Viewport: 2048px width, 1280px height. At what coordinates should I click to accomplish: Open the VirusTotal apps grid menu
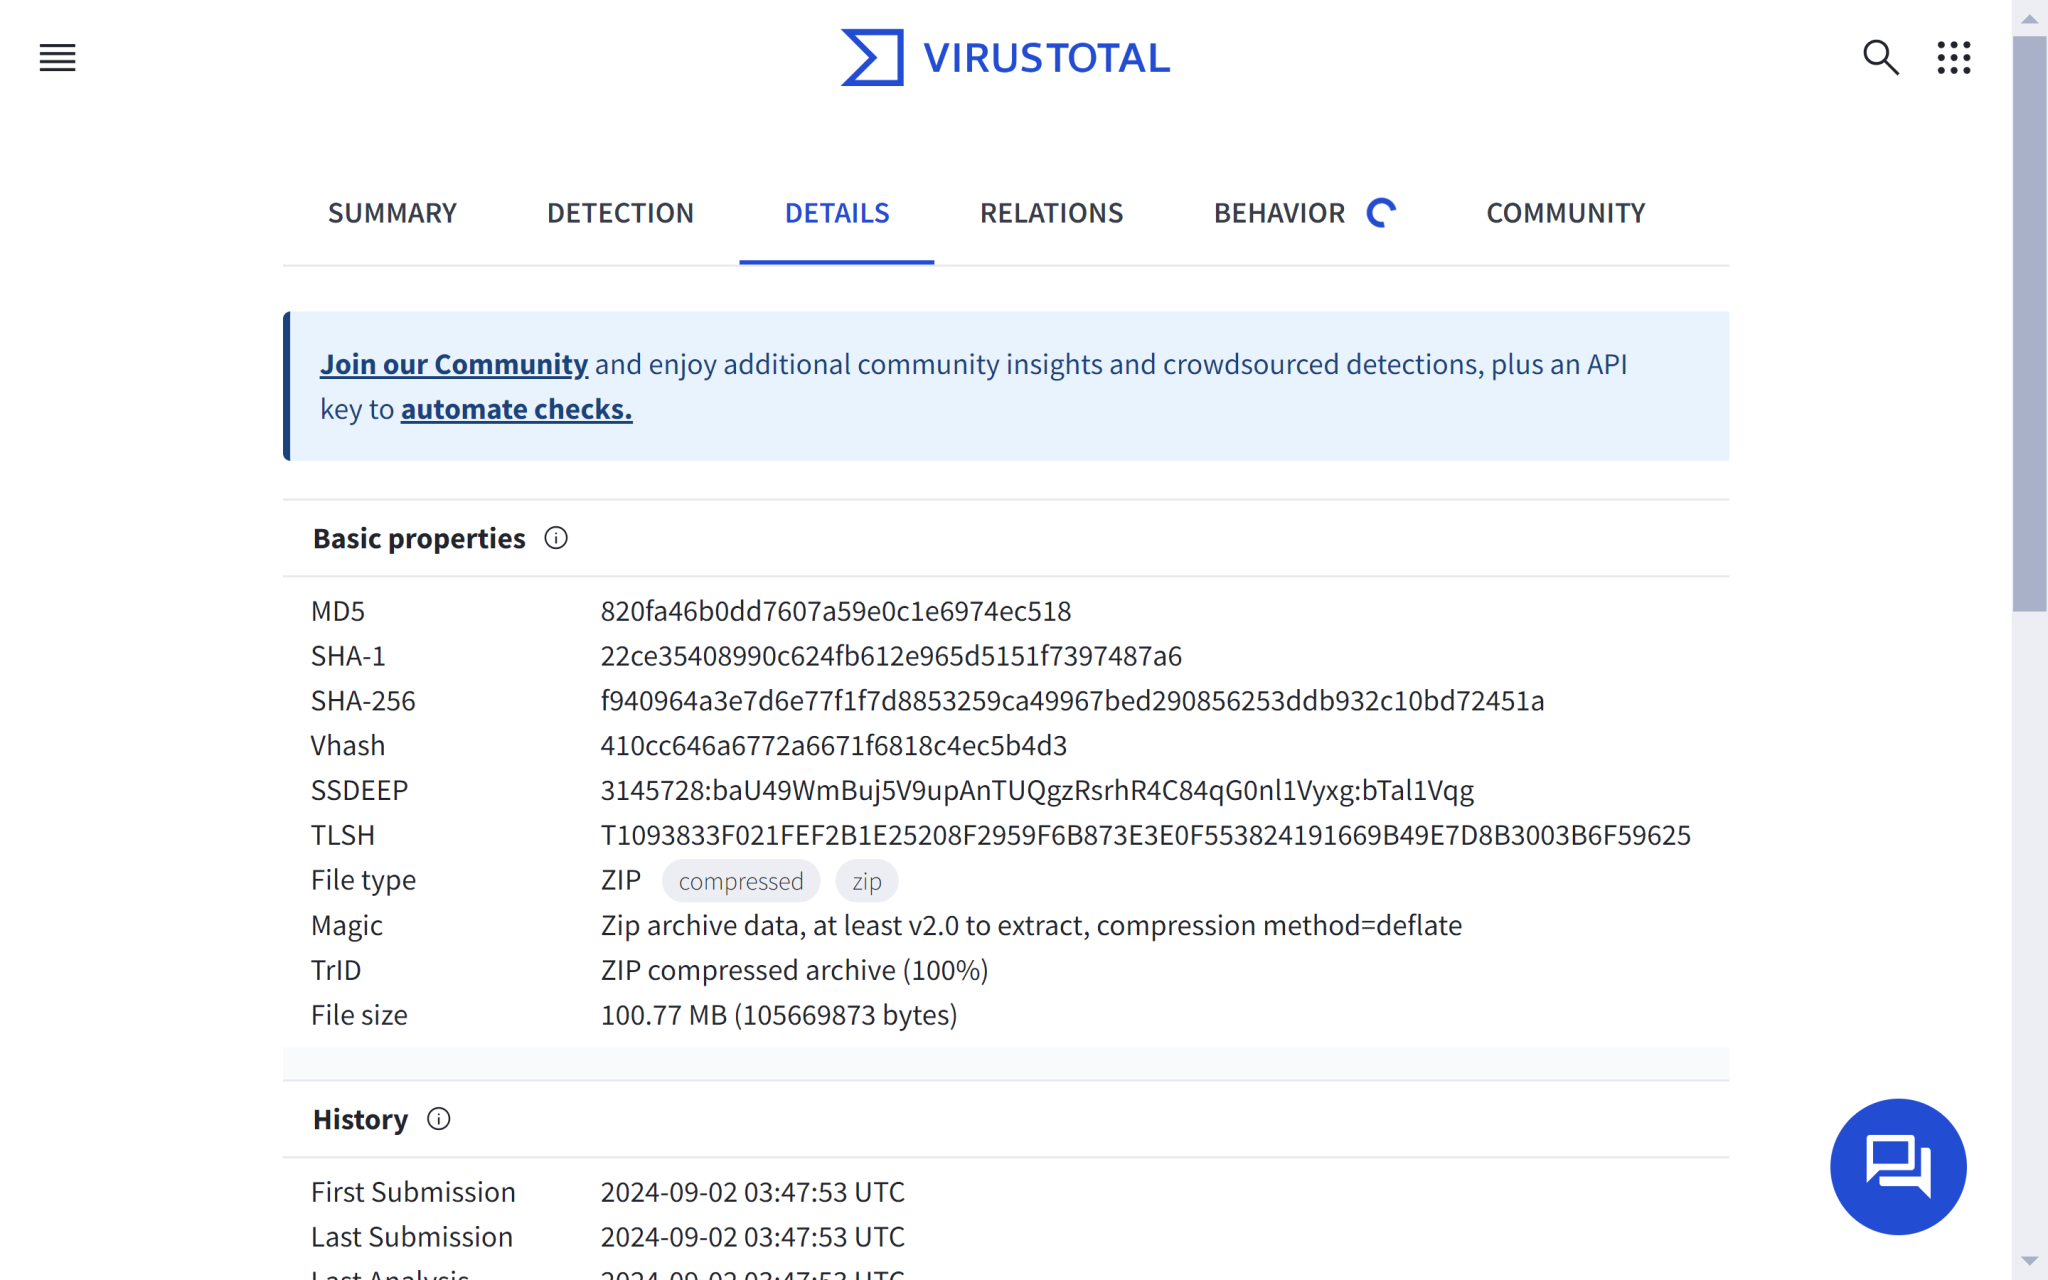tap(1954, 58)
